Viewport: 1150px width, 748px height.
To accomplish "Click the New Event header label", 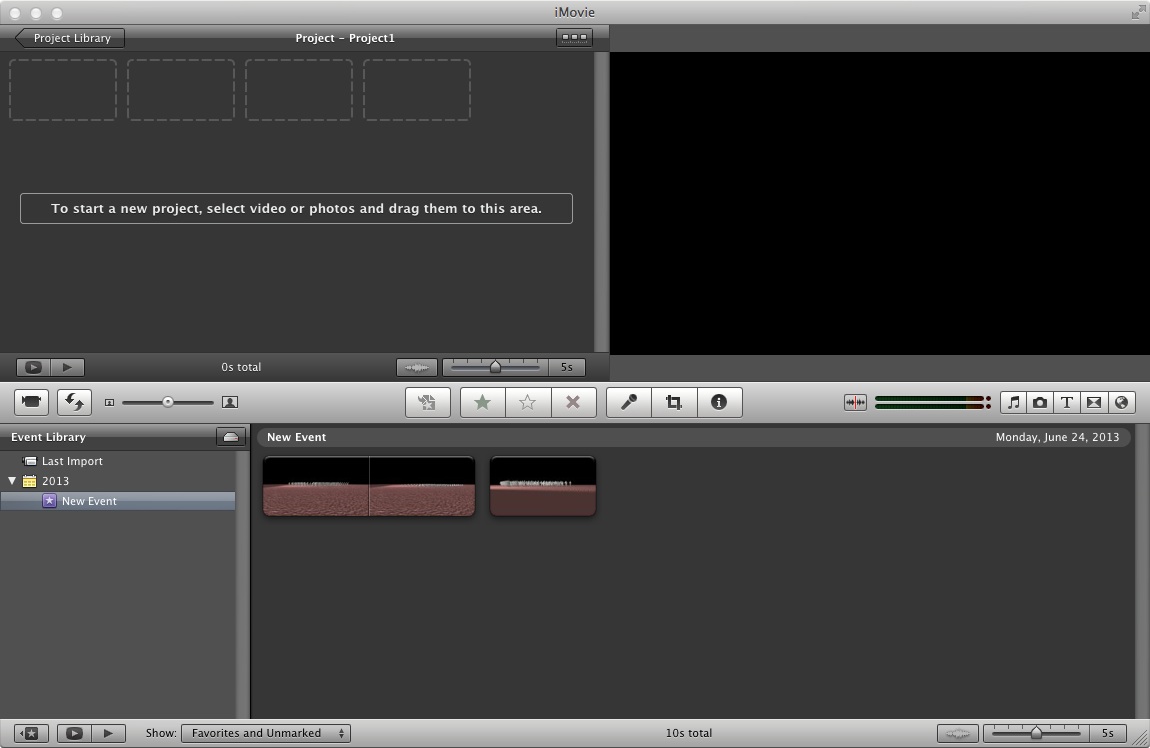I will point(296,437).
